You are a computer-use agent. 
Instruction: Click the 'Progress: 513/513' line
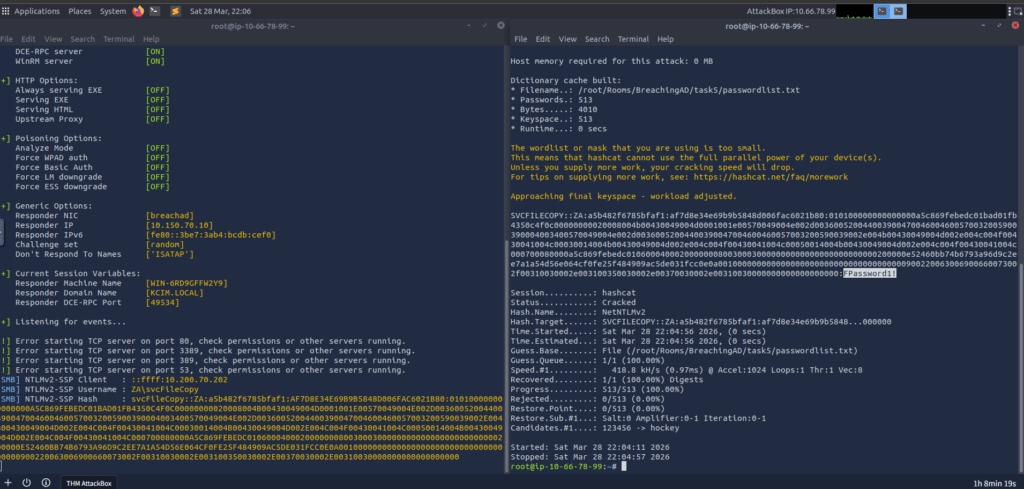(x=598, y=389)
